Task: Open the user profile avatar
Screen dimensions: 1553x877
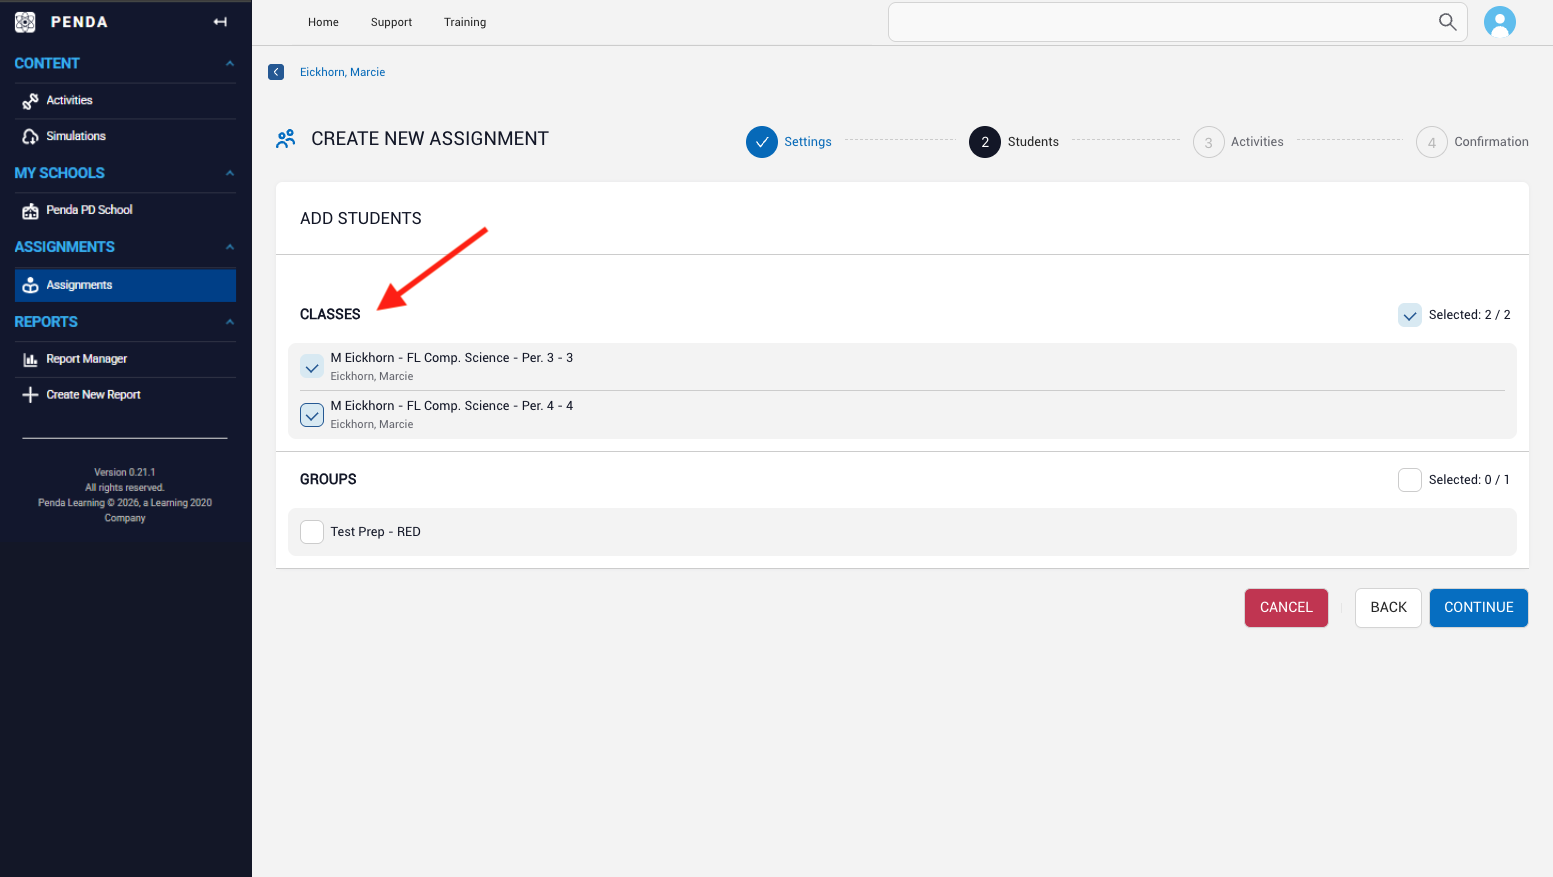Action: coord(1499,22)
